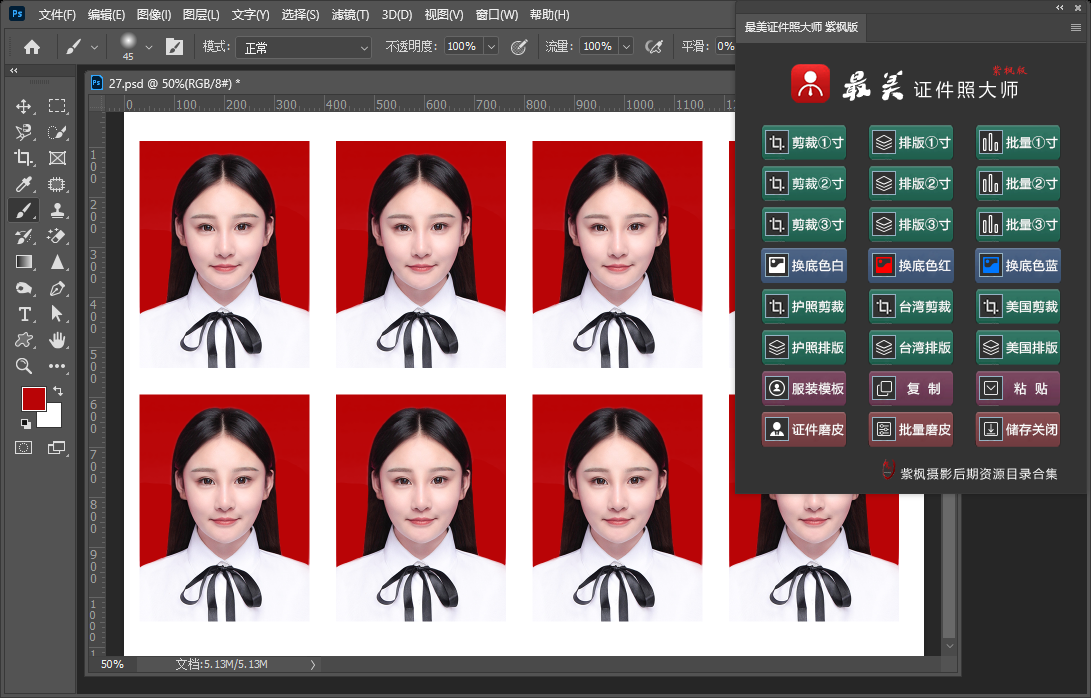1091x698 pixels.
Task: Choose the Clone Stamp tool
Action: point(58,210)
